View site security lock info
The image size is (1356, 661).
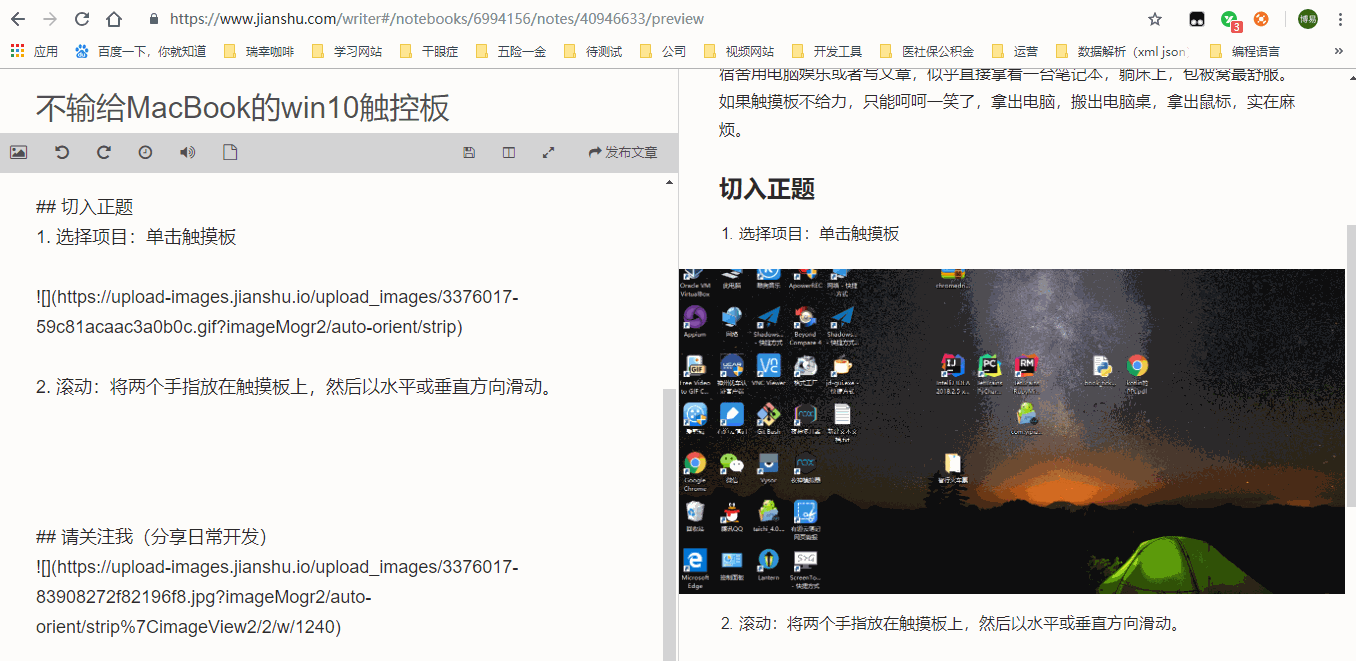click(x=153, y=19)
